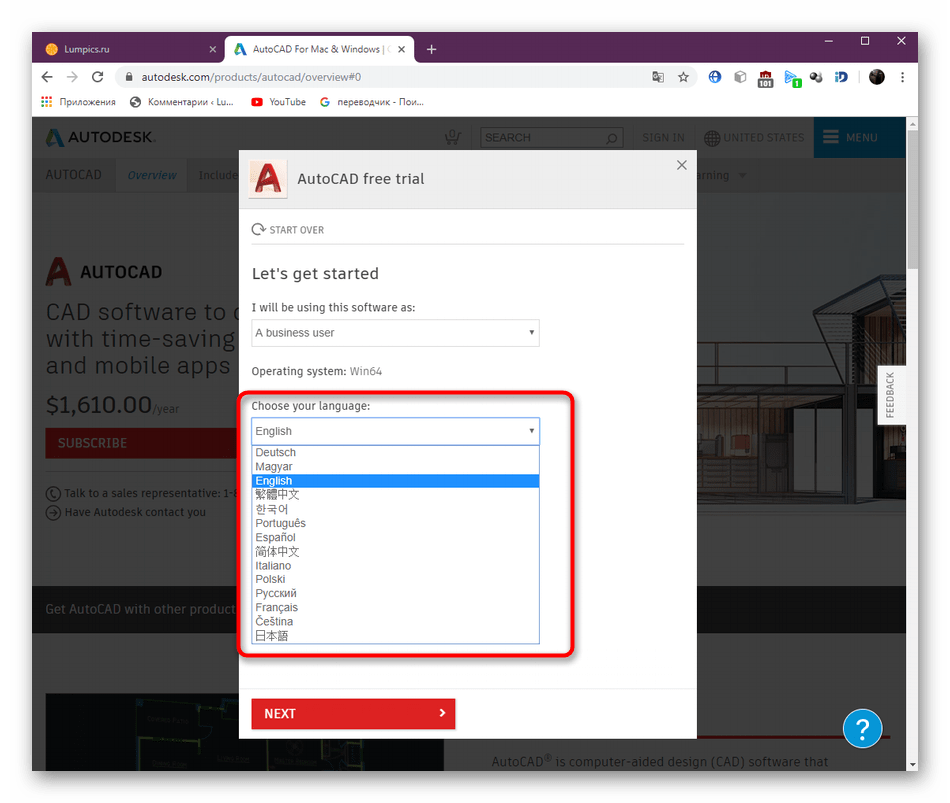Open the Комментарии bookmark
Screen dimensions: 950x803
coord(182,102)
